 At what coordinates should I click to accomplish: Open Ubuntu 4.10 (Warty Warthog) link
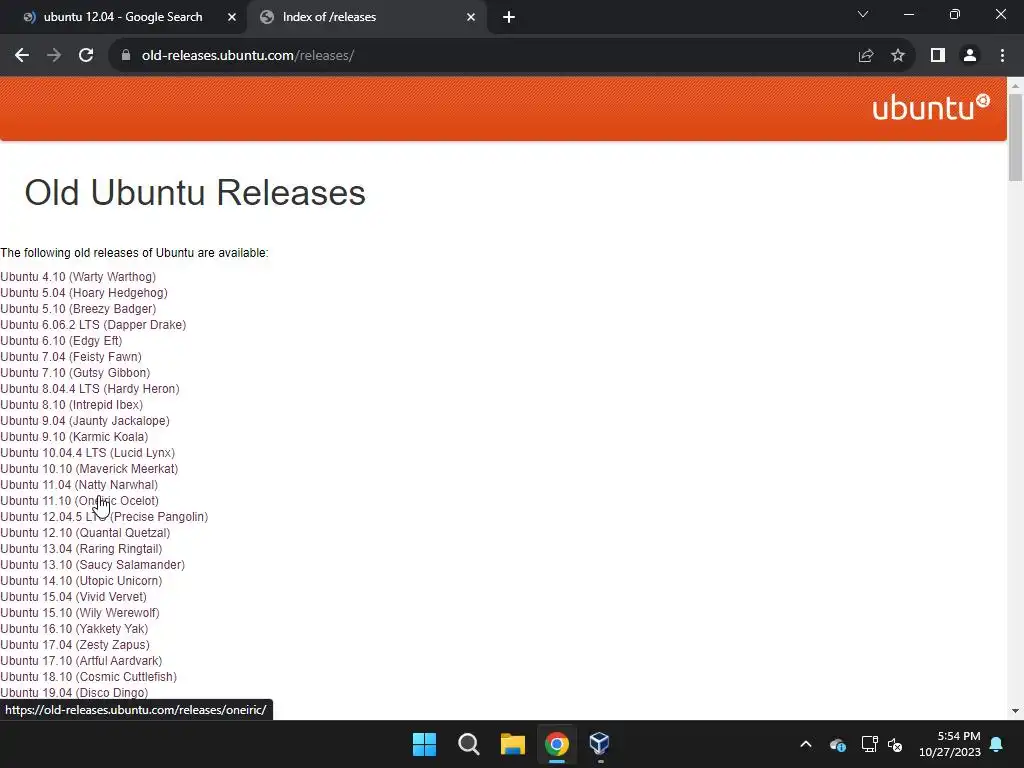click(x=78, y=277)
